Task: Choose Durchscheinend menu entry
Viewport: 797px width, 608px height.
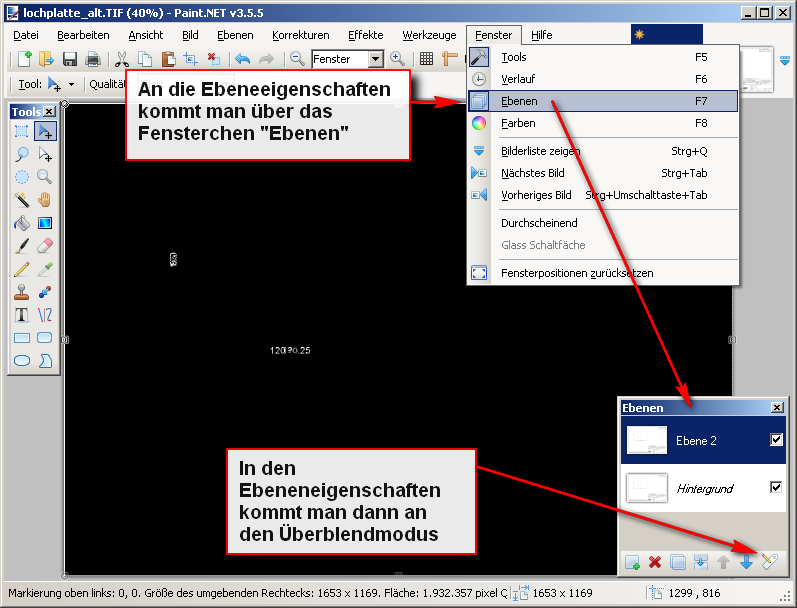Action: click(x=603, y=223)
